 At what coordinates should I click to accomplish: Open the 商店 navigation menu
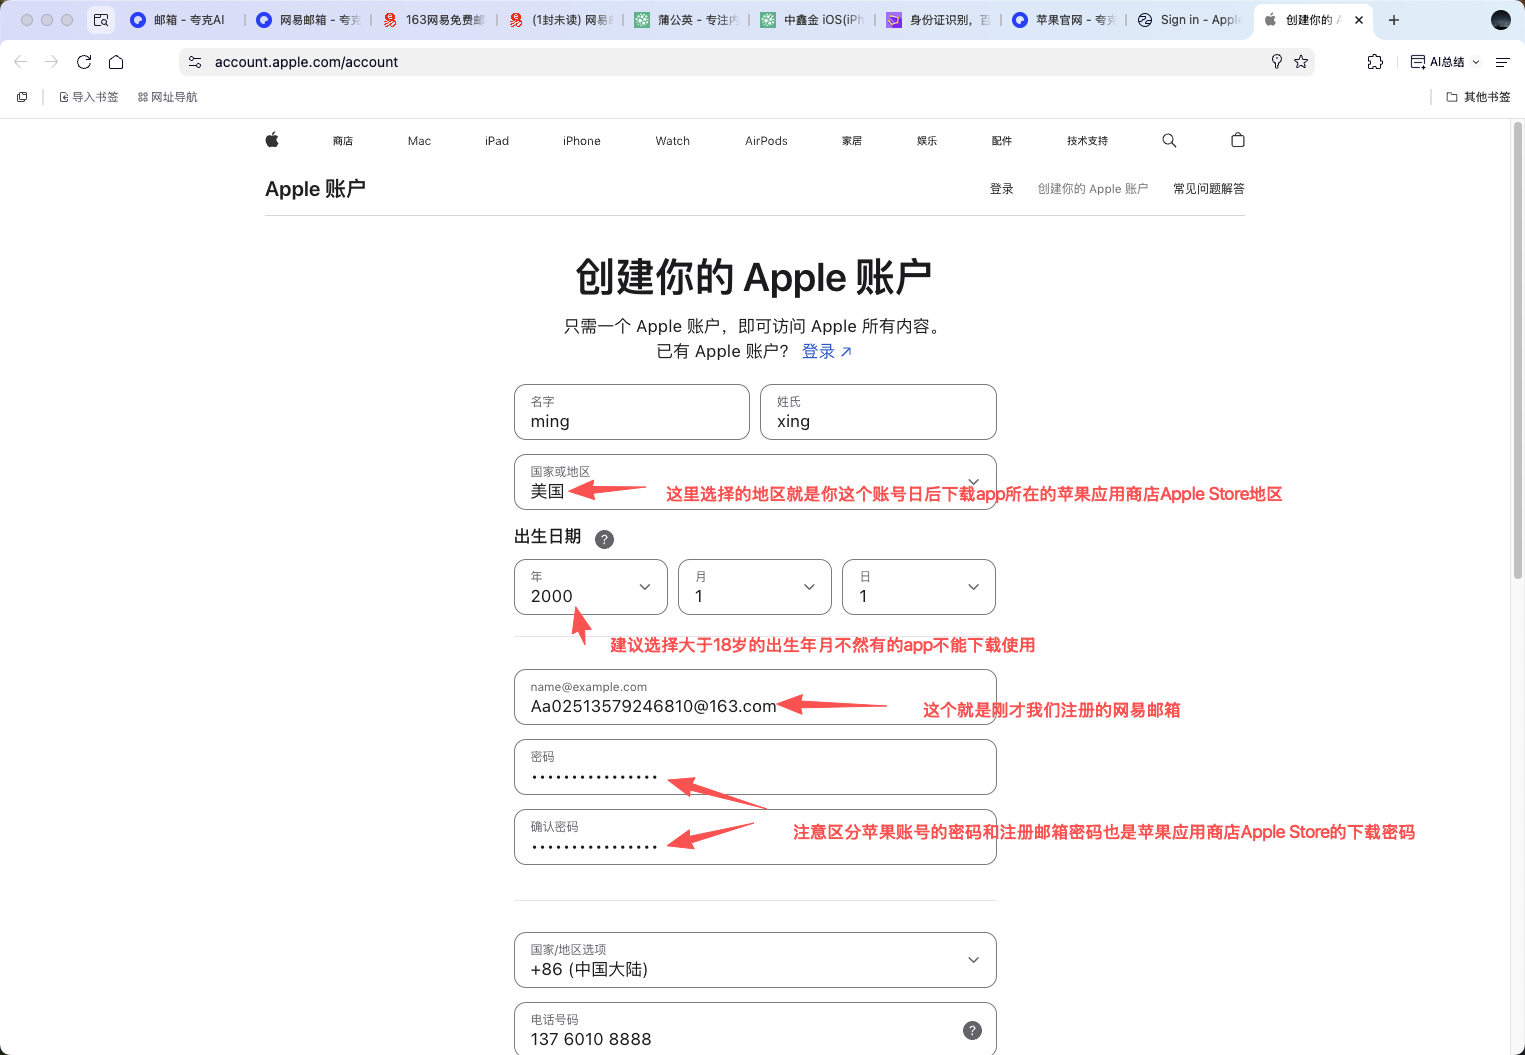(343, 141)
